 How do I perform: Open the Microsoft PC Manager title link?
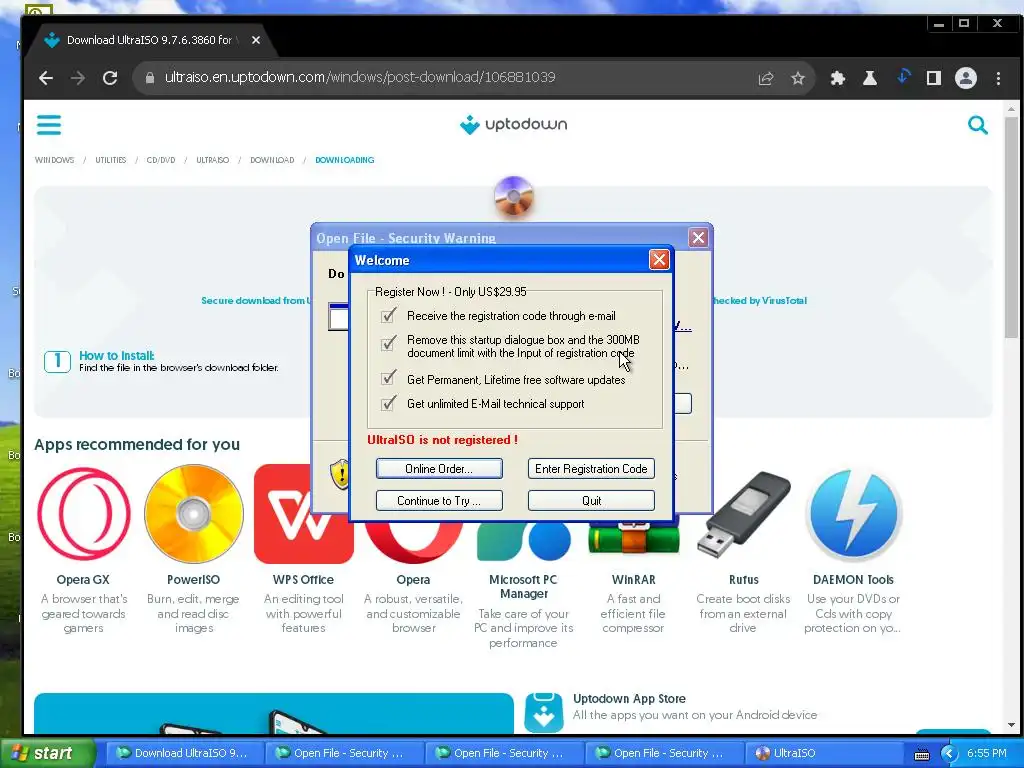tap(523, 586)
